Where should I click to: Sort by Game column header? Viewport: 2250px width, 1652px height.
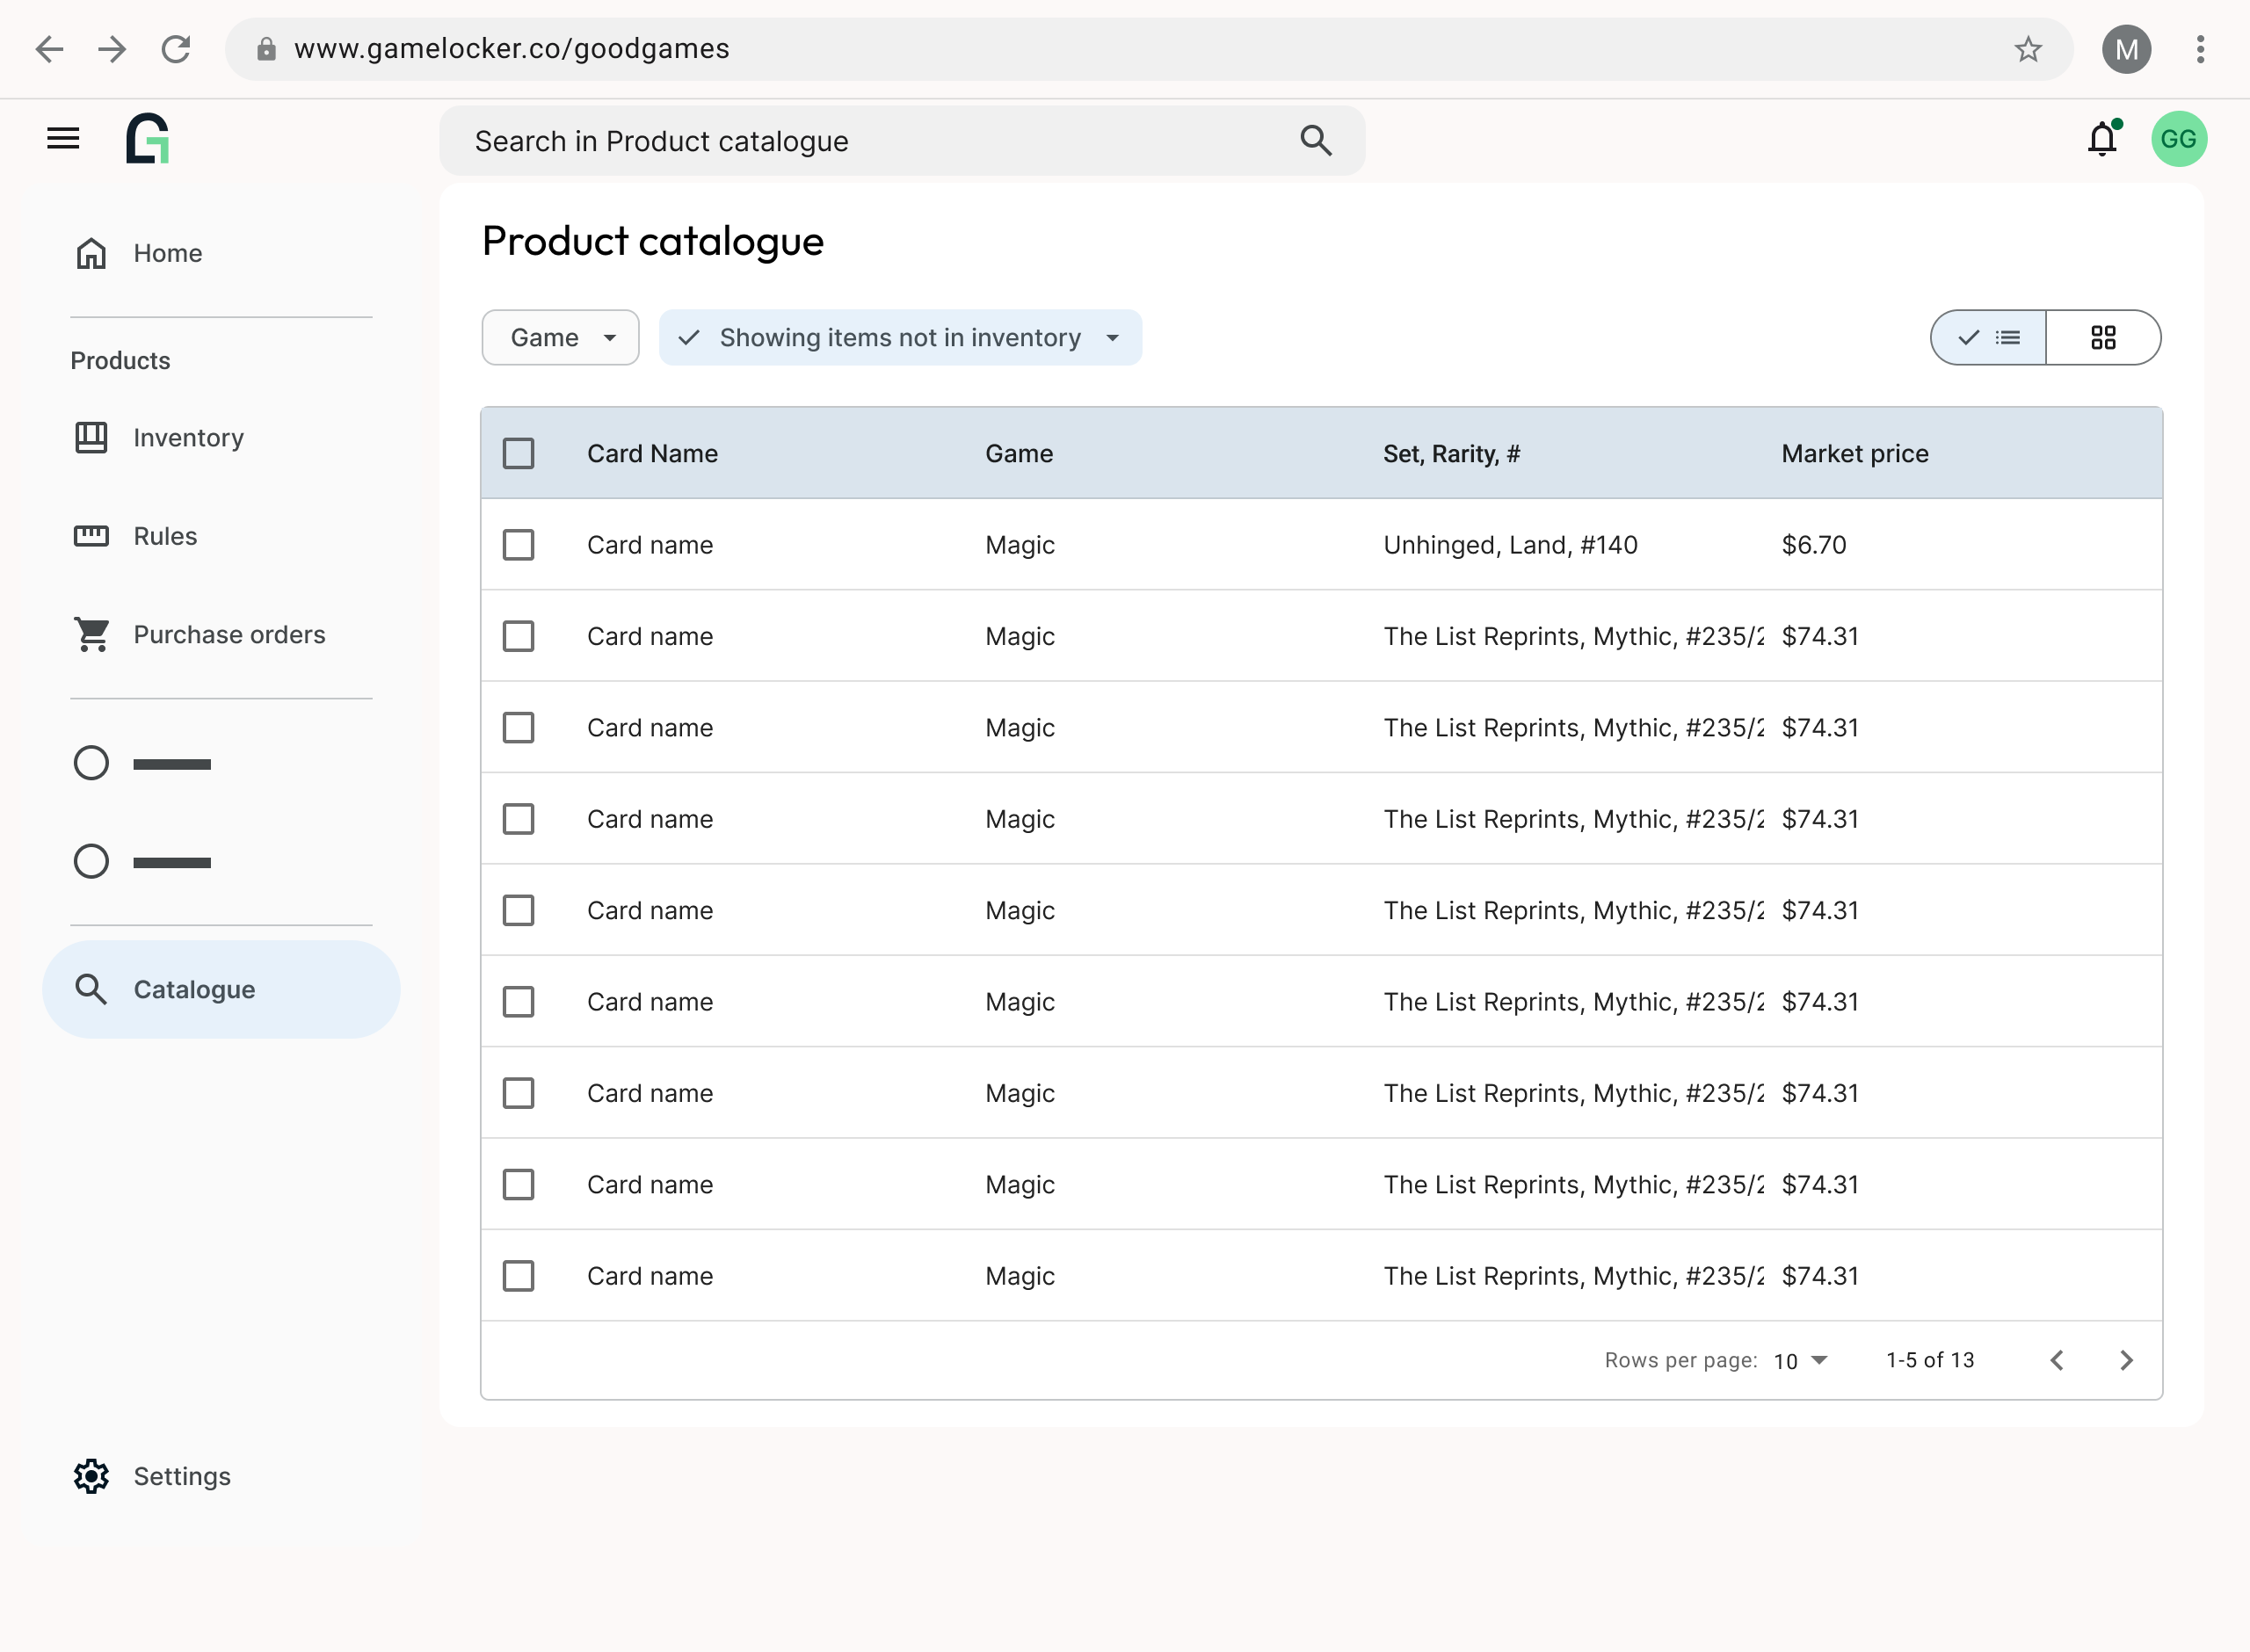[x=1019, y=454]
